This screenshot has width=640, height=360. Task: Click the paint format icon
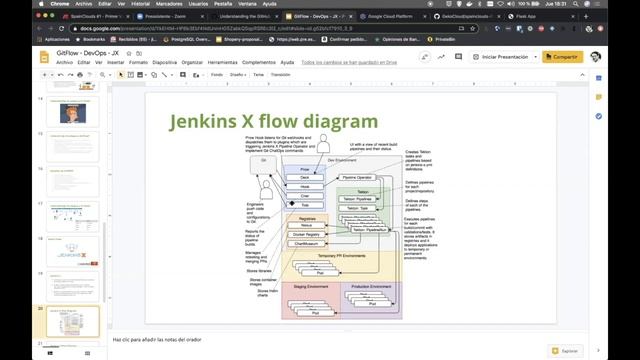tap(89, 75)
